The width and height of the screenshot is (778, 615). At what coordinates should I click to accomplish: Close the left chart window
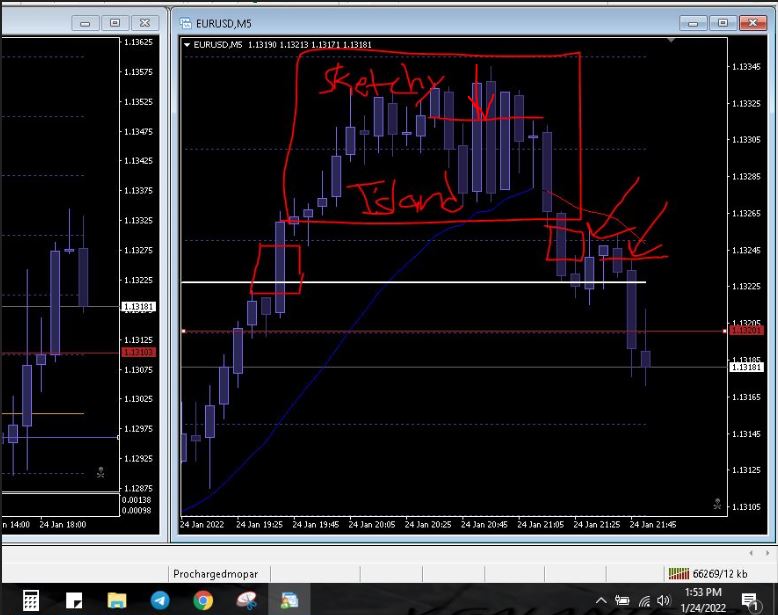tap(144, 23)
